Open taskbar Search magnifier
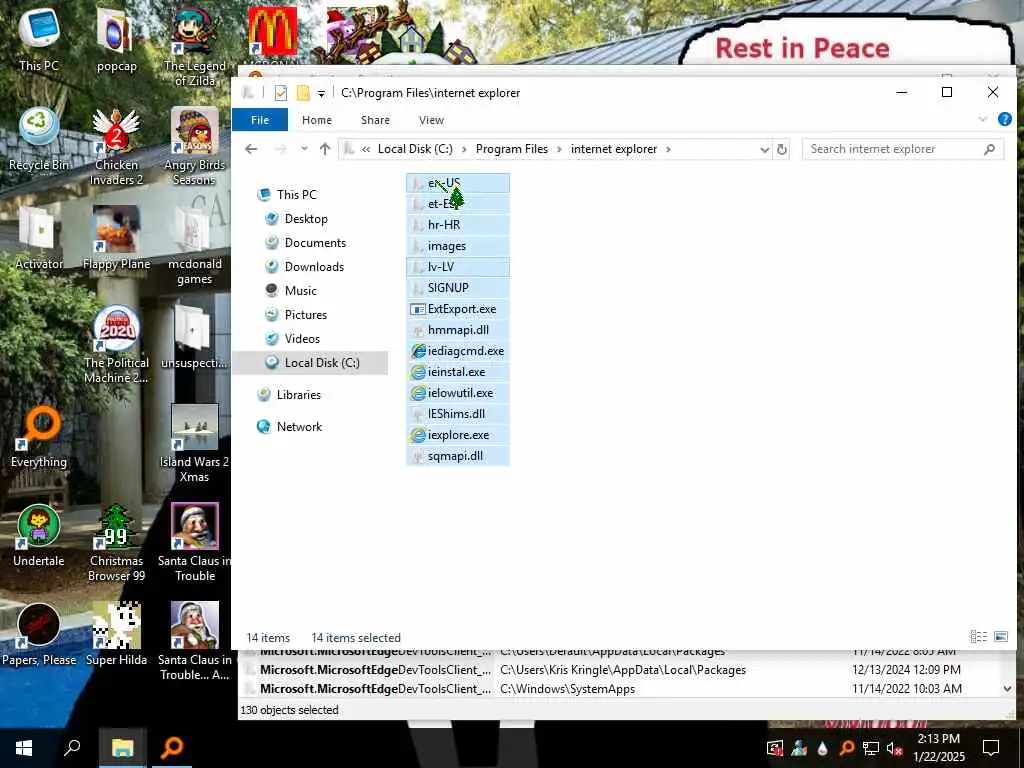Image resolution: width=1024 pixels, height=768 pixels. pos(72,748)
